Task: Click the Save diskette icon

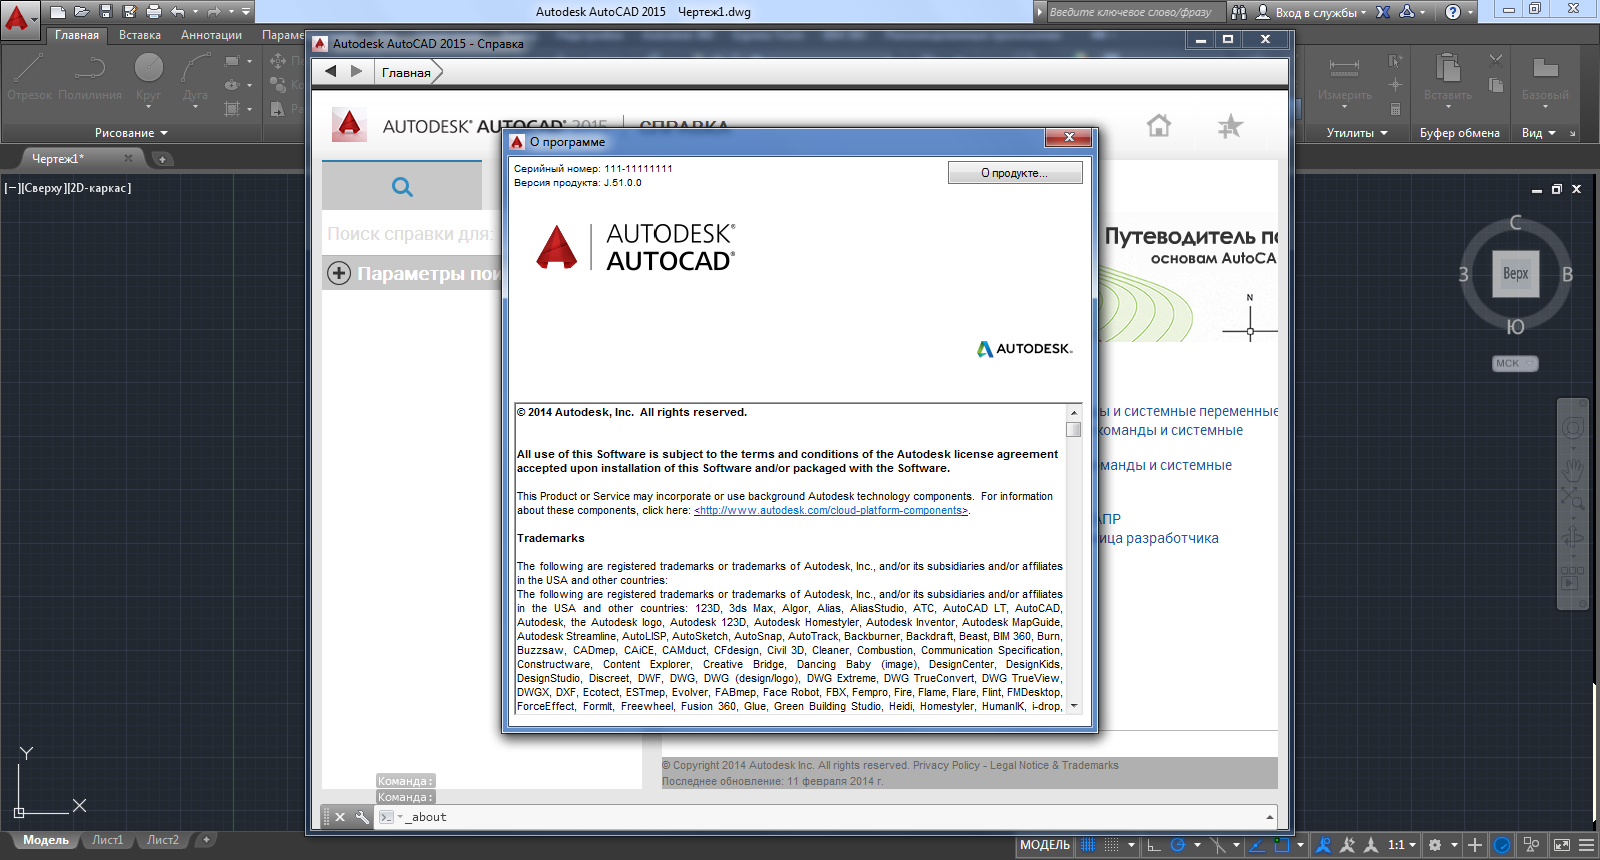Action: pos(106,12)
